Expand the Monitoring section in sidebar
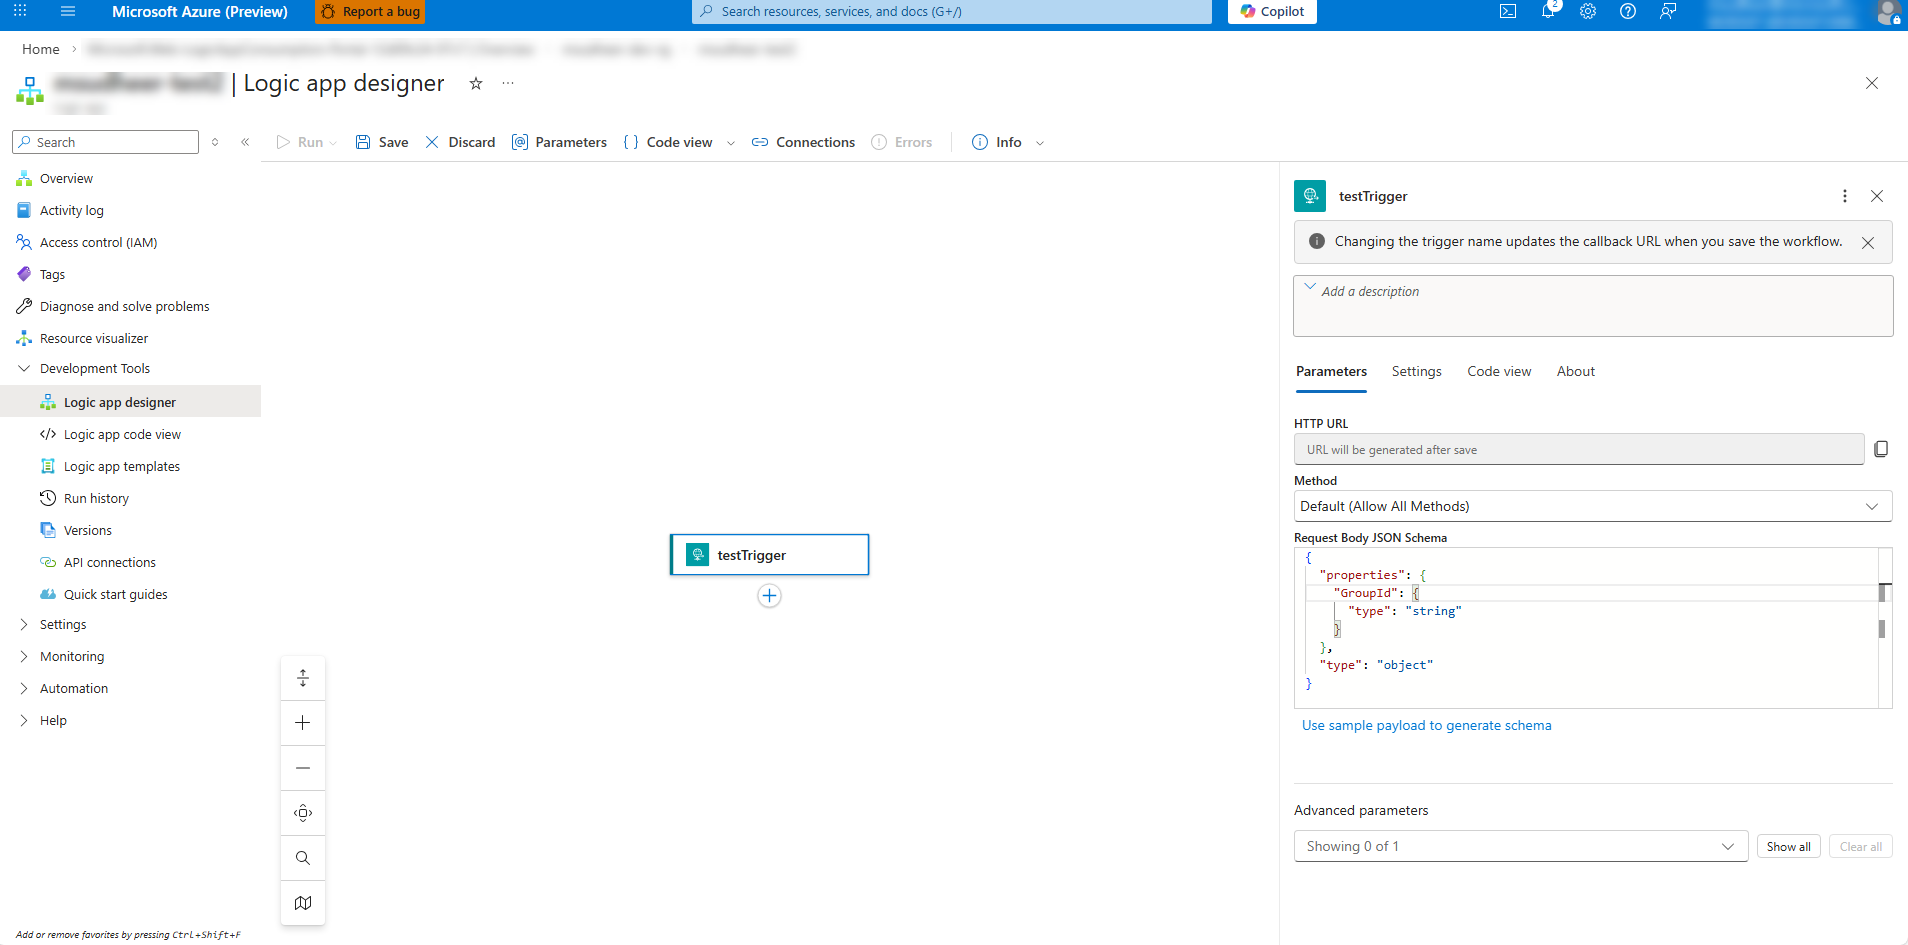1908x945 pixels. coord(72,656)
